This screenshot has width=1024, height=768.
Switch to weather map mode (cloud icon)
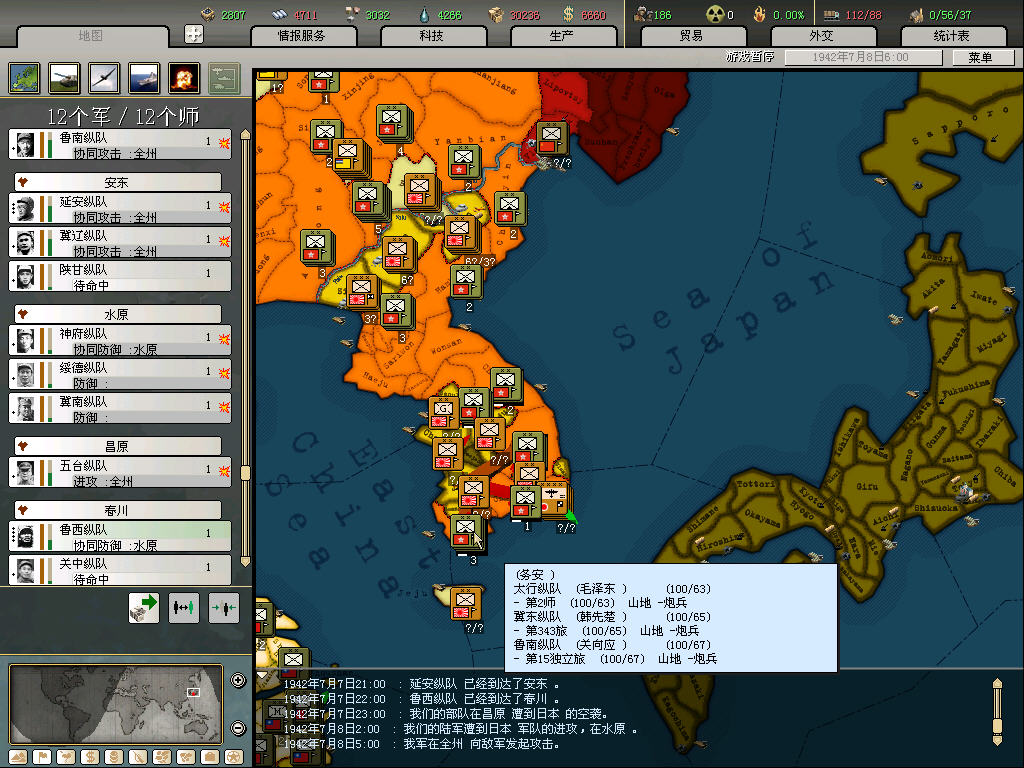click(x=66, y=758)
